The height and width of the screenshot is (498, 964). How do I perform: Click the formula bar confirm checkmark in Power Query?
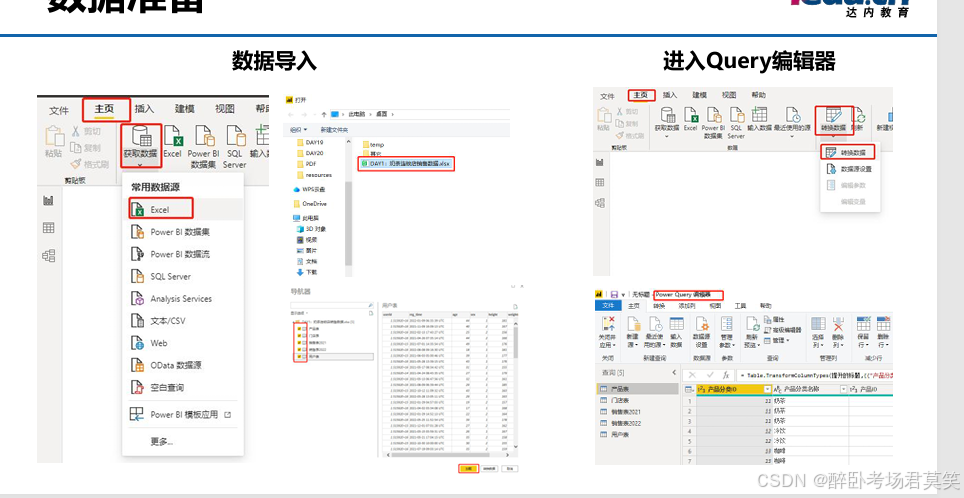click(710, 374)
